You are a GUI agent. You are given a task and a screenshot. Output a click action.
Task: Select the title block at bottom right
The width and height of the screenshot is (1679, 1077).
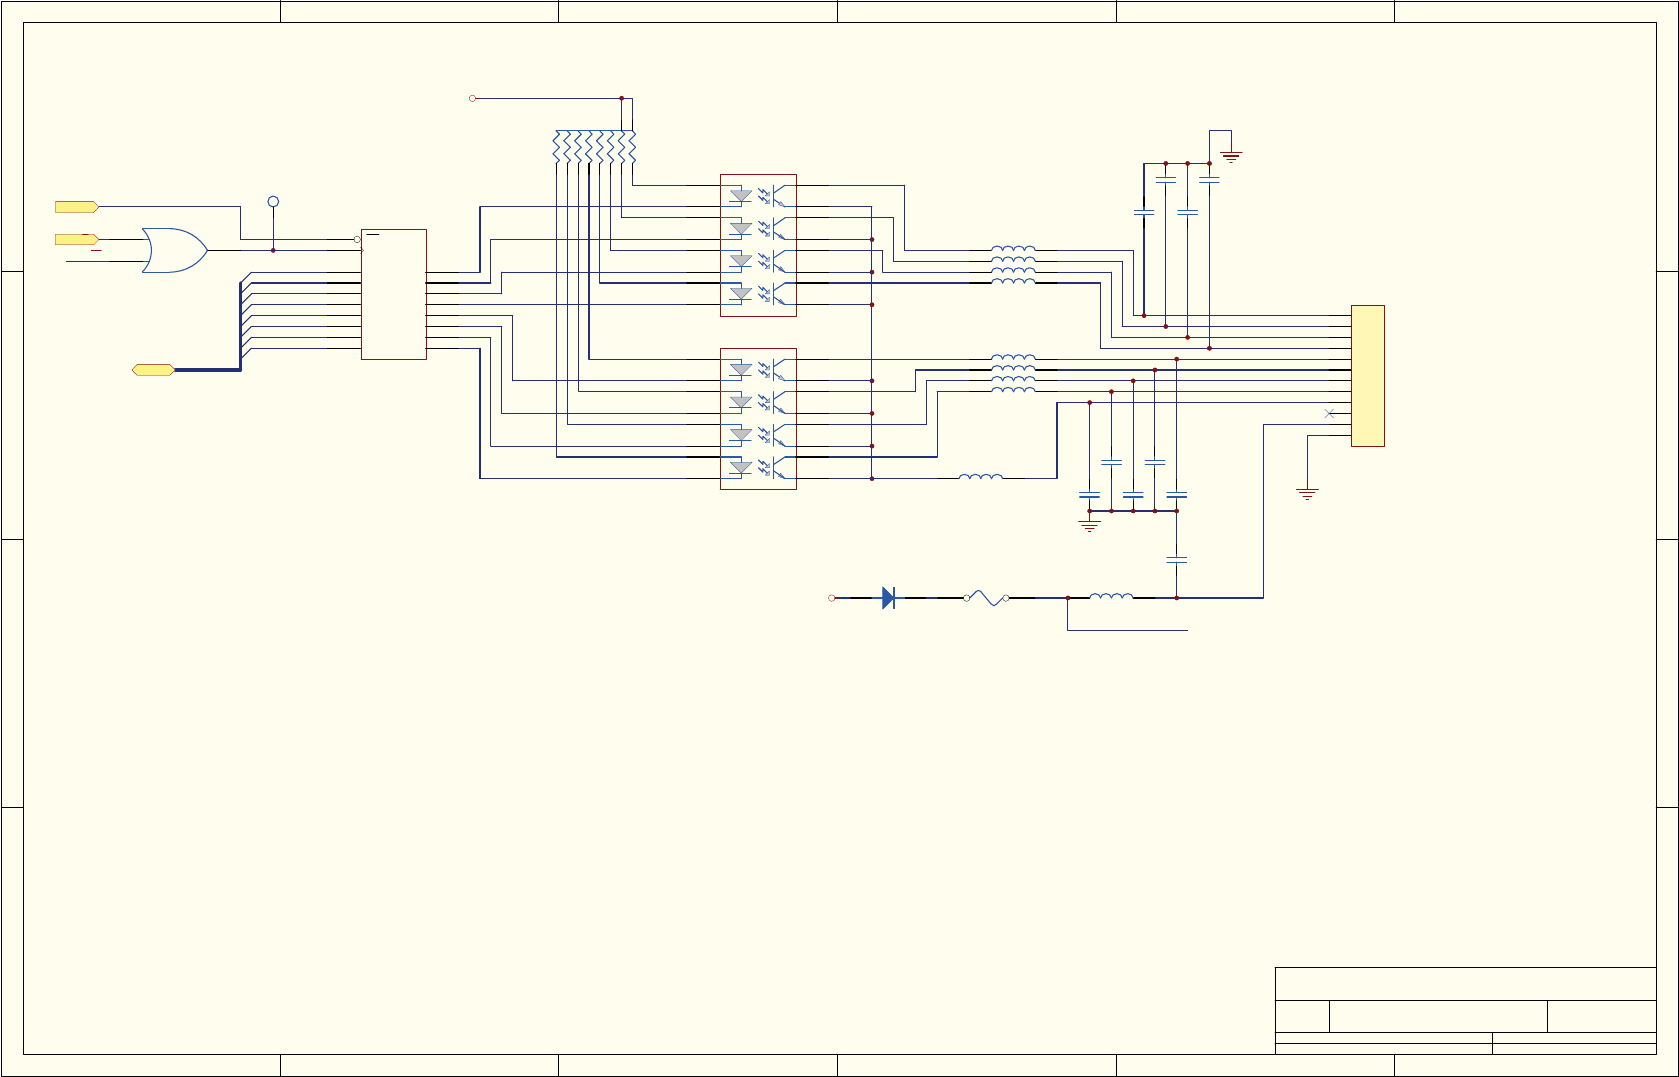coord(1466,1010)
